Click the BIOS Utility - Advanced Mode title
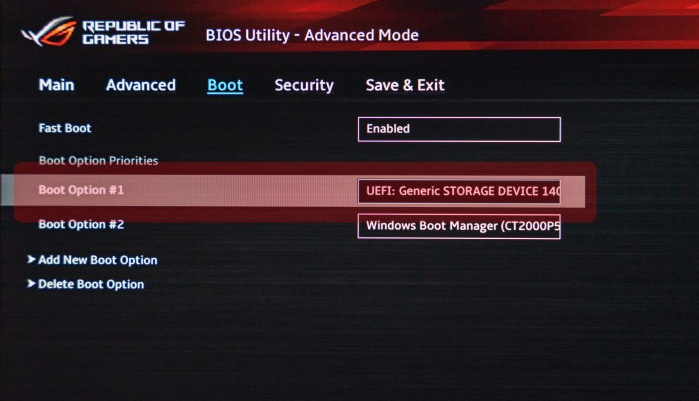This screenshot has height=401, width=699. coord(312,35)
